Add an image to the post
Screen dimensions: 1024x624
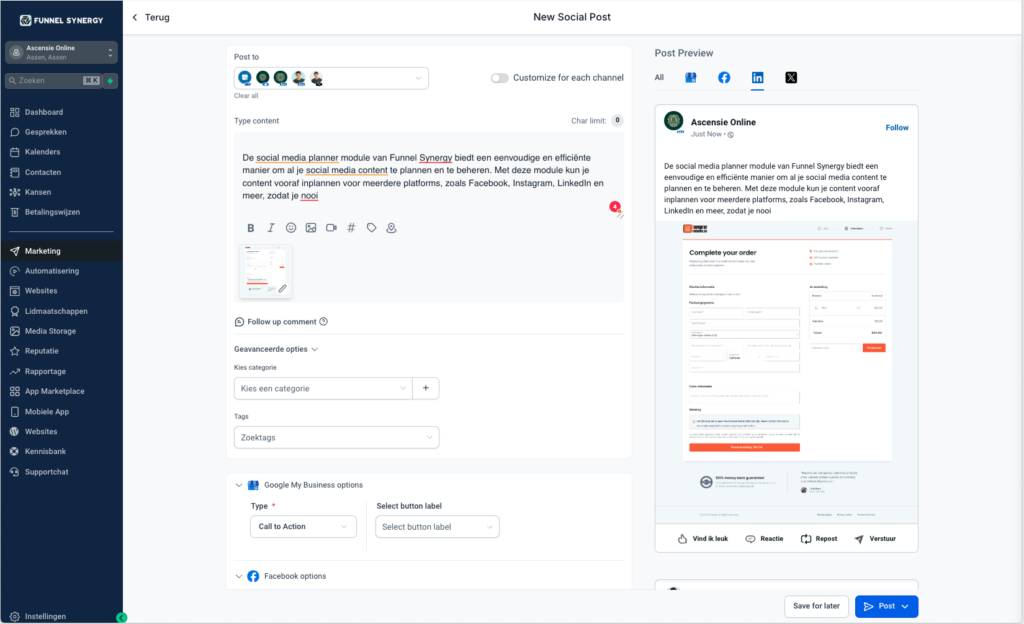pyautogui.click(x=311, y=228)
